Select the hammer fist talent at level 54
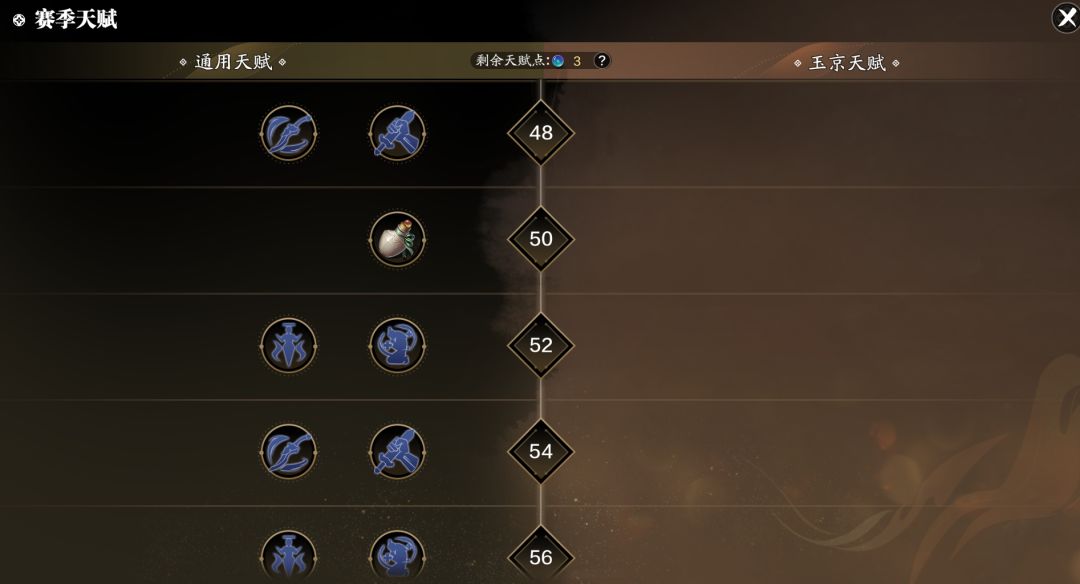The height and width of the screenshot is (584, 1080). click(x=397, y=451)
